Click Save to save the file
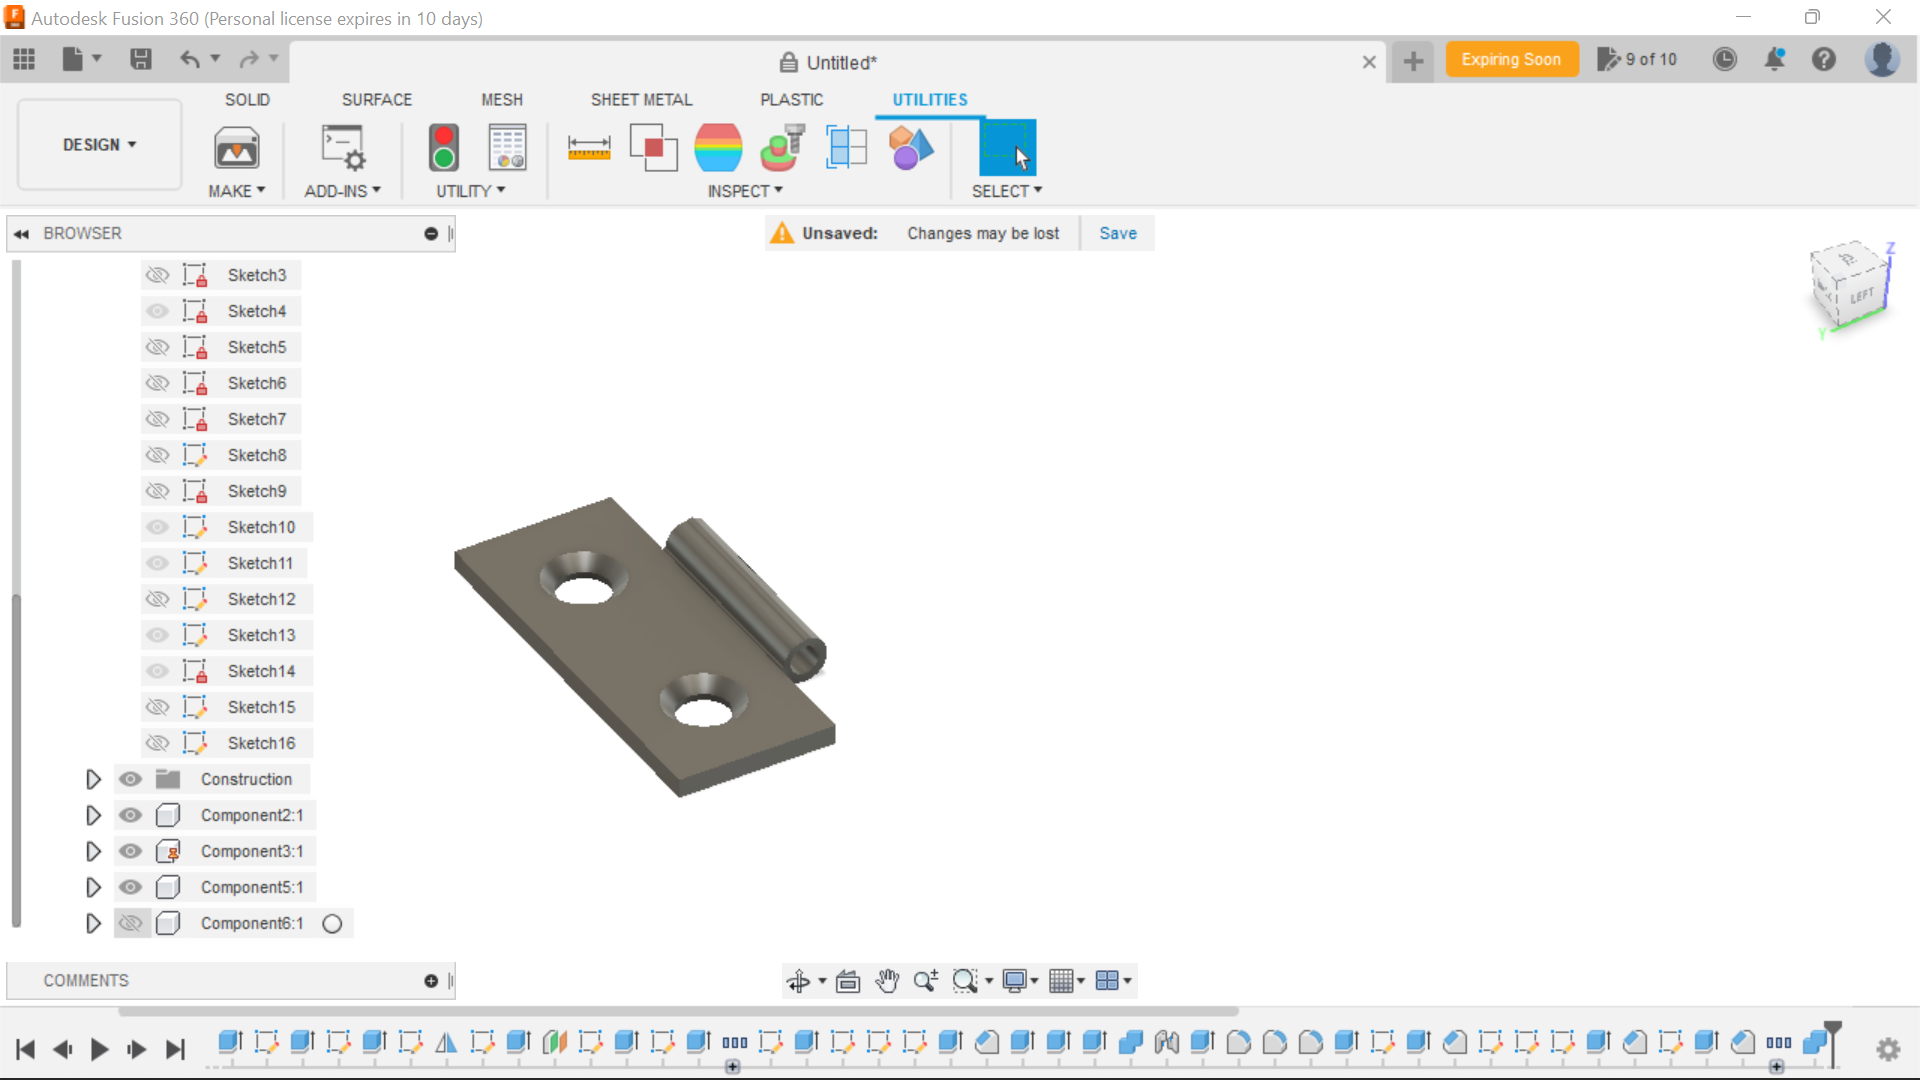Image resolution: width=1920 pixels, height=1080 pixels. [x=1120, y=233]
